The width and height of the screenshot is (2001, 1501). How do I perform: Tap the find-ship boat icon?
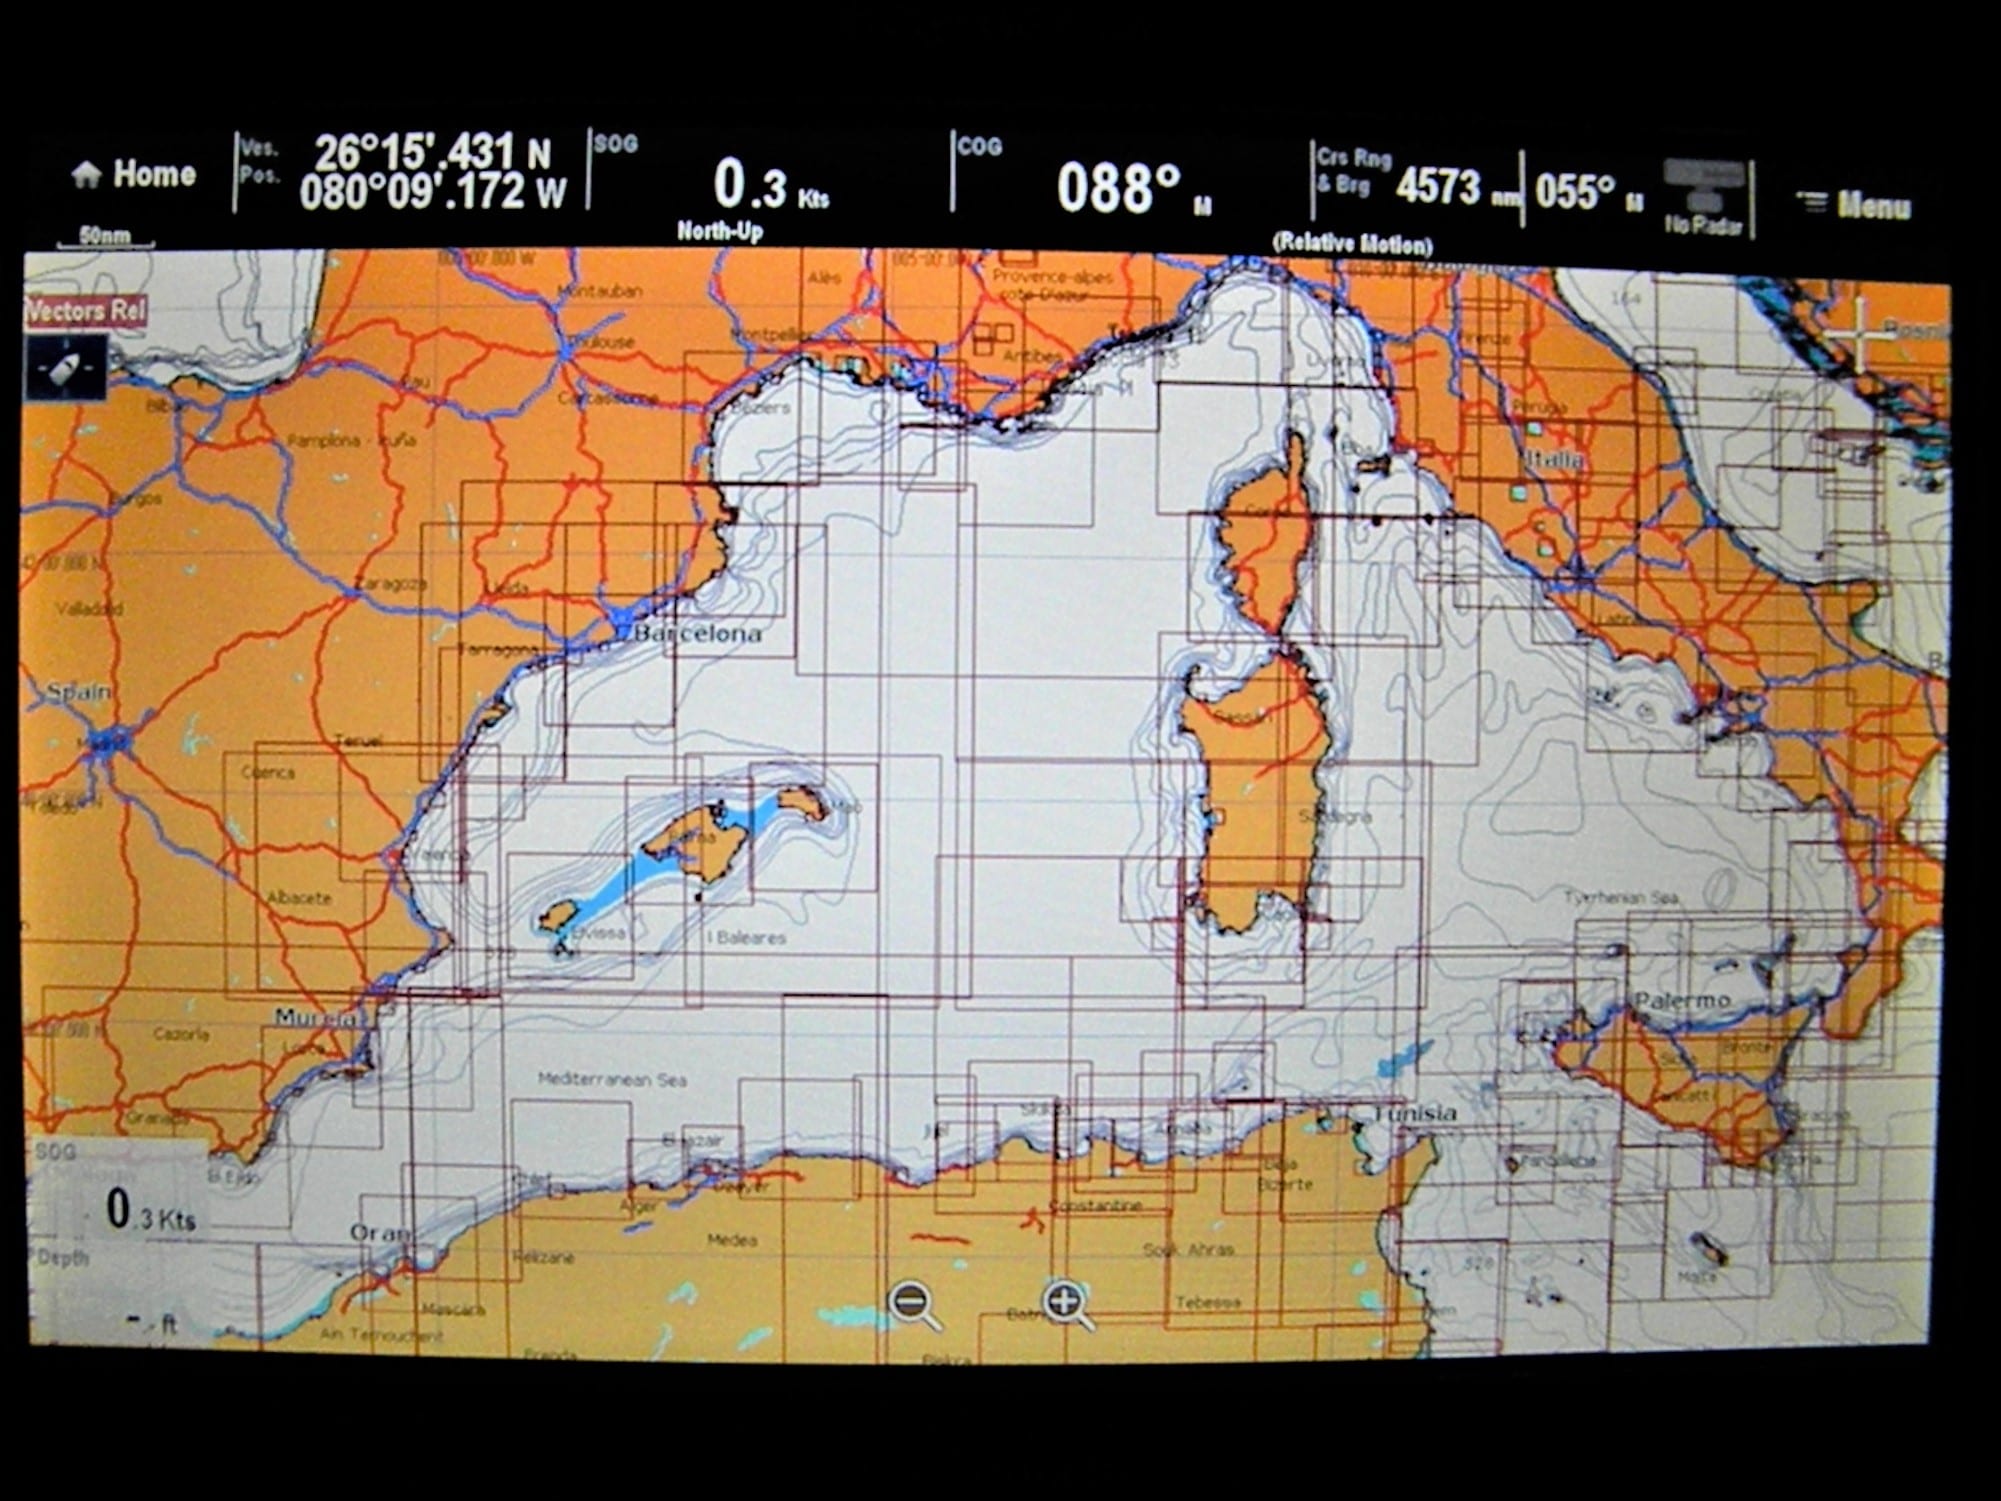coord(66,367)
